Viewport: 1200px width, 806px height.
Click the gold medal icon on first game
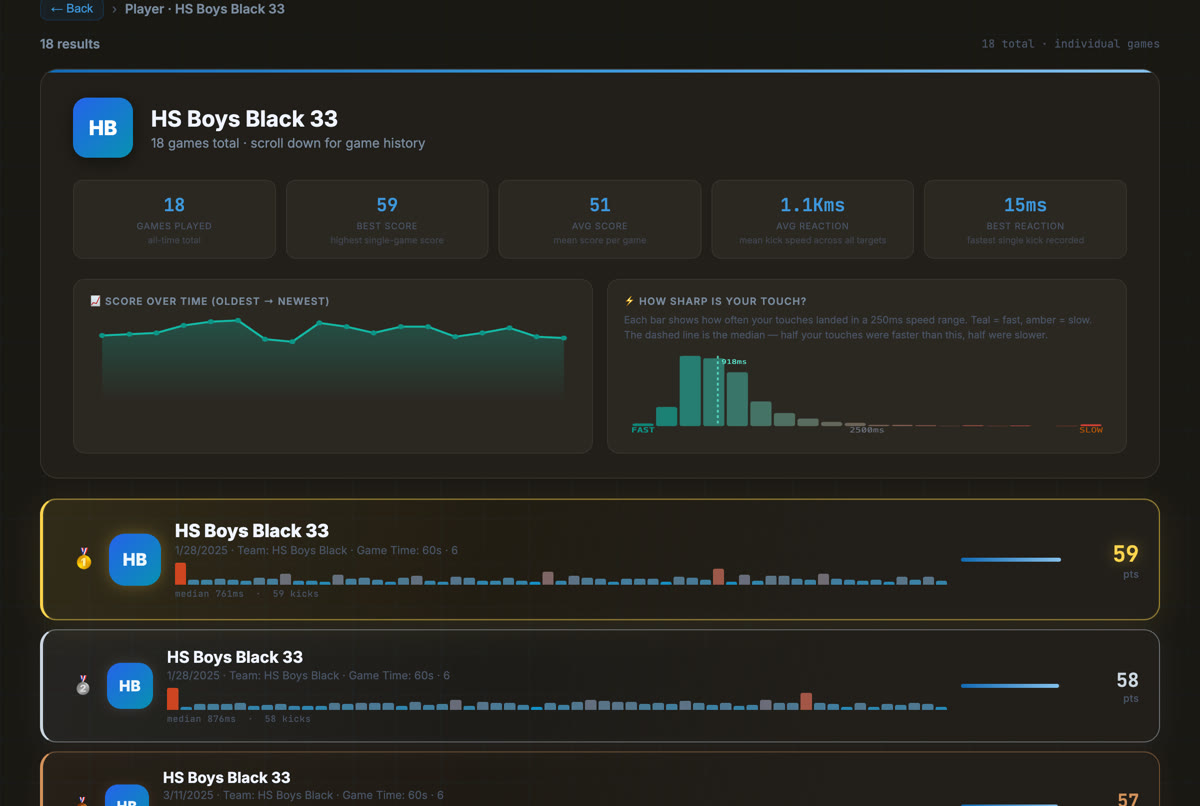(84, 559)
